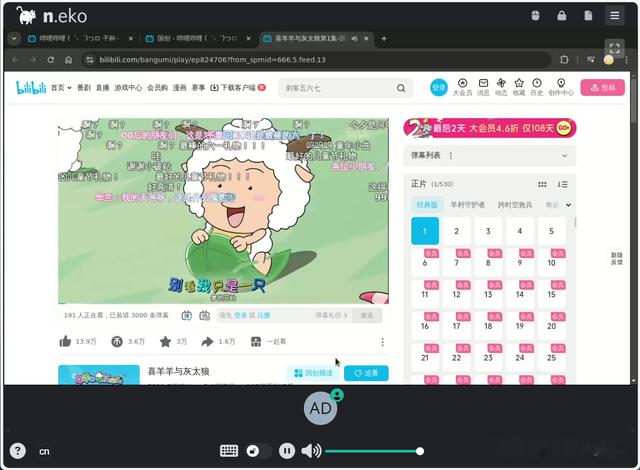Click the episode list scrollbar
This screenshot has height=470, width=640.
pos(575,222)
